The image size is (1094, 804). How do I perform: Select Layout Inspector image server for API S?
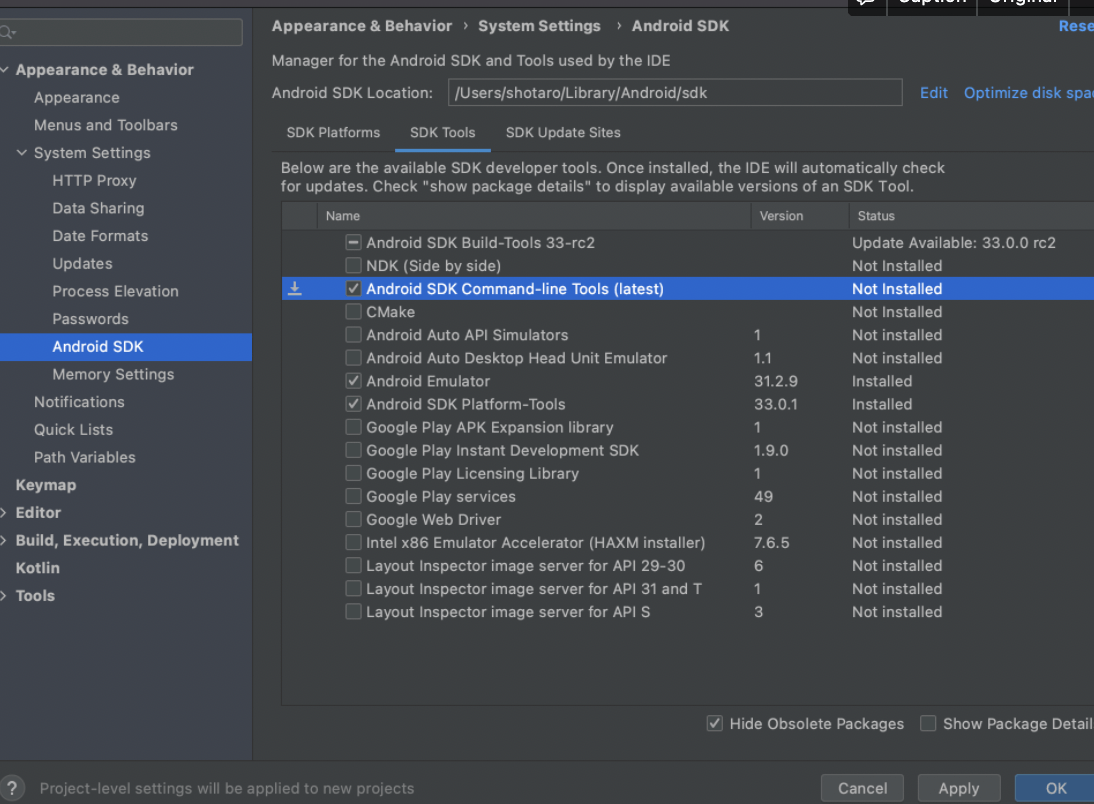688,611
